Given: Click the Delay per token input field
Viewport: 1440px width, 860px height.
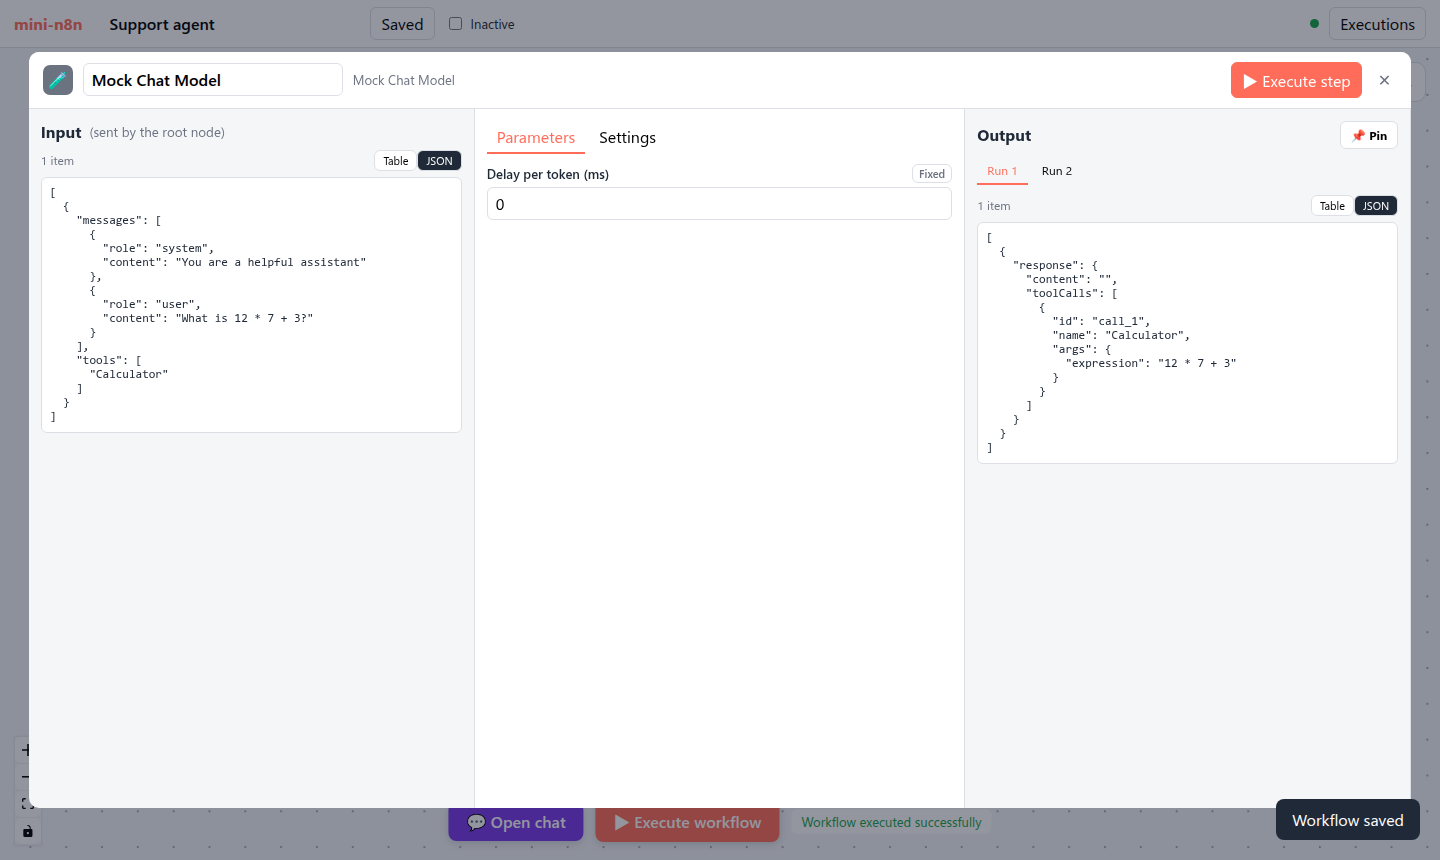Looking at the screenshot, I should pyautogui.click(x=719, y=204).
